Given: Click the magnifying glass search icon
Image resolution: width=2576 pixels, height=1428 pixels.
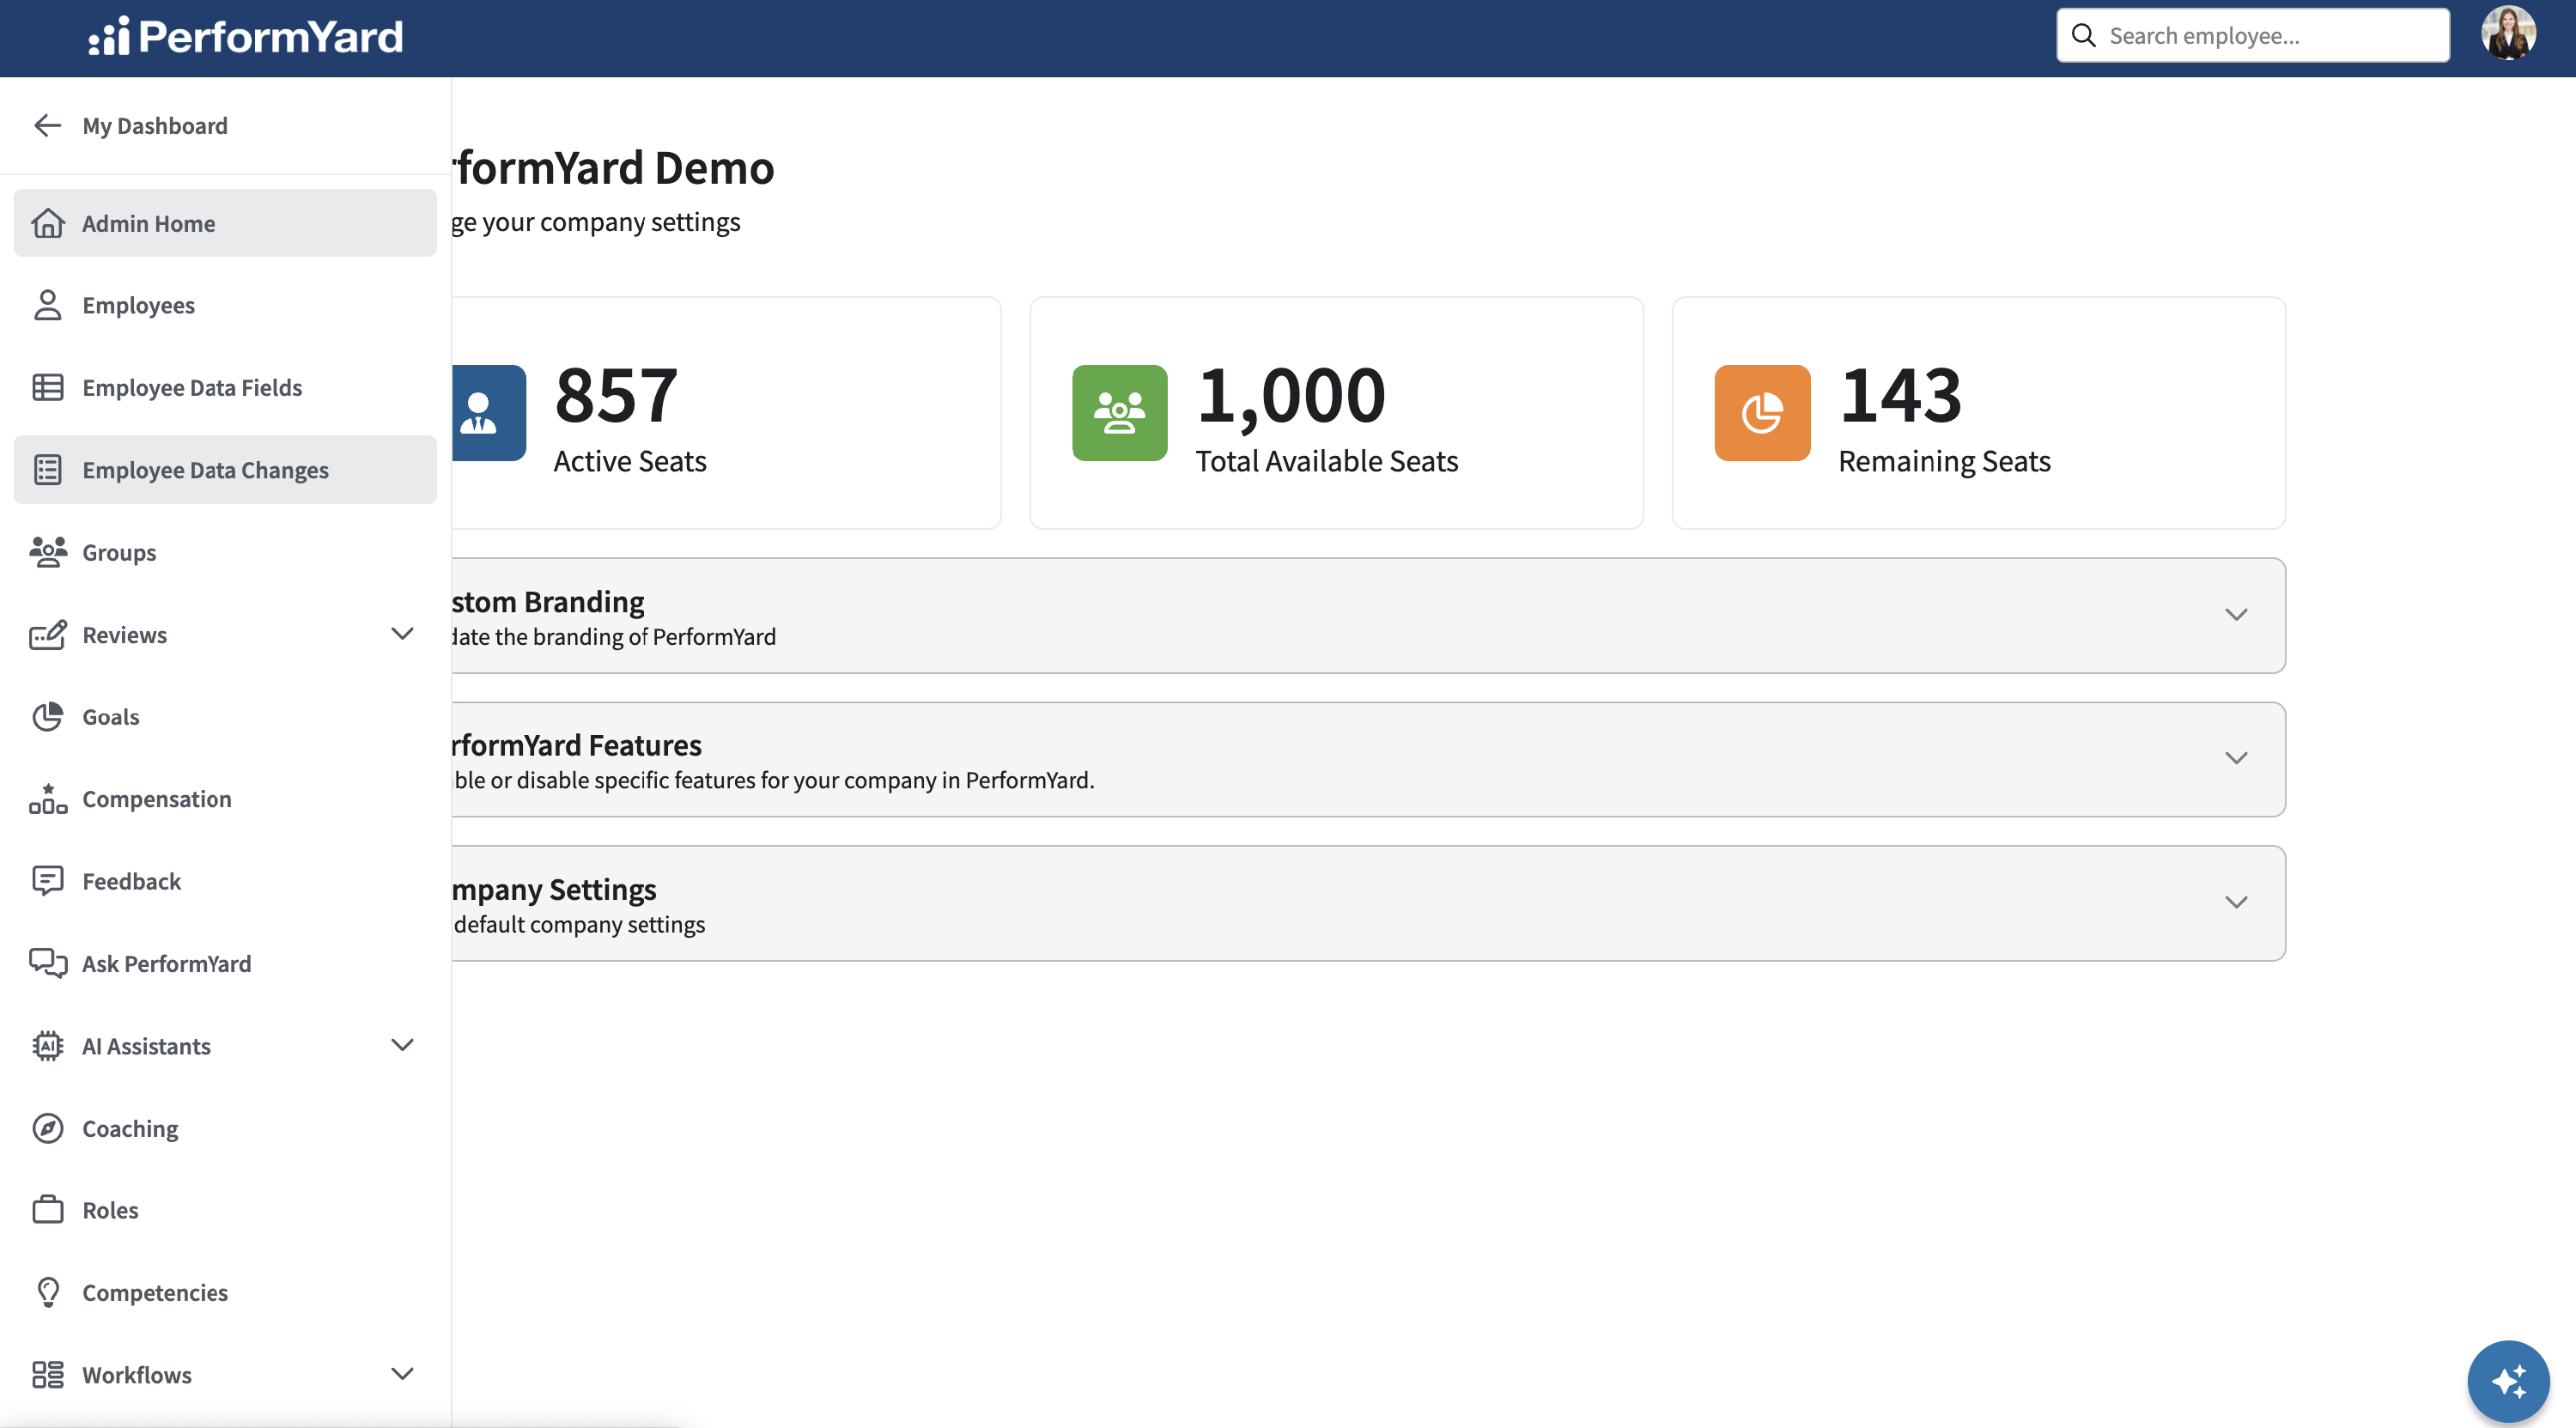Looking at the screenshot, I should click(2083, 36).
